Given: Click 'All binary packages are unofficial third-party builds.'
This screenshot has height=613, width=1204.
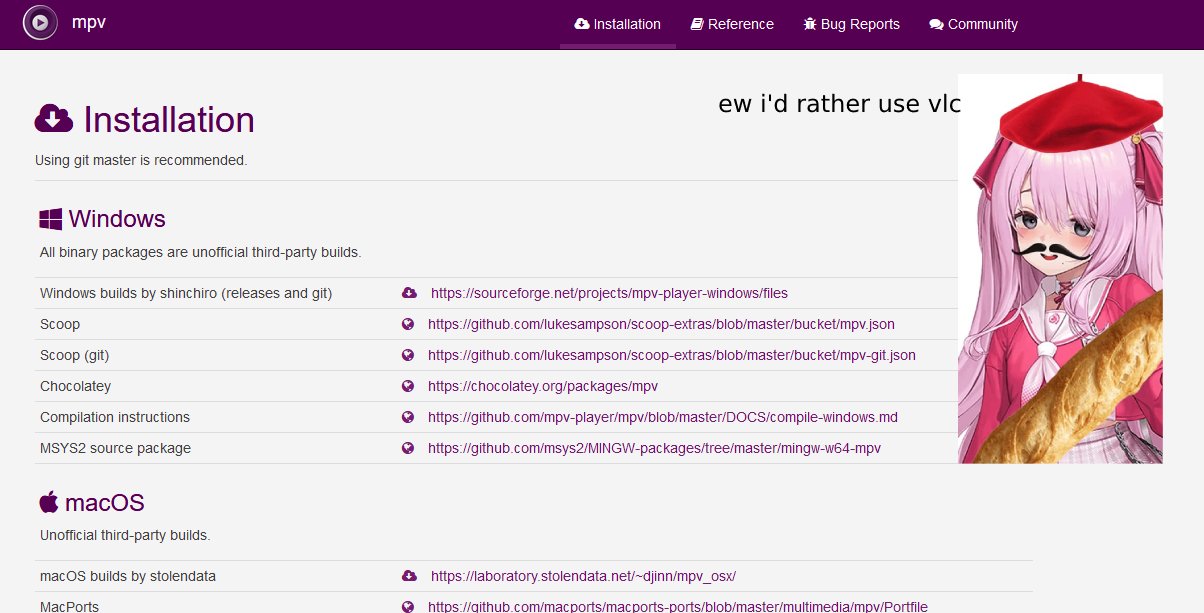Looking at the screenshot, I should (x=200, y=252).
